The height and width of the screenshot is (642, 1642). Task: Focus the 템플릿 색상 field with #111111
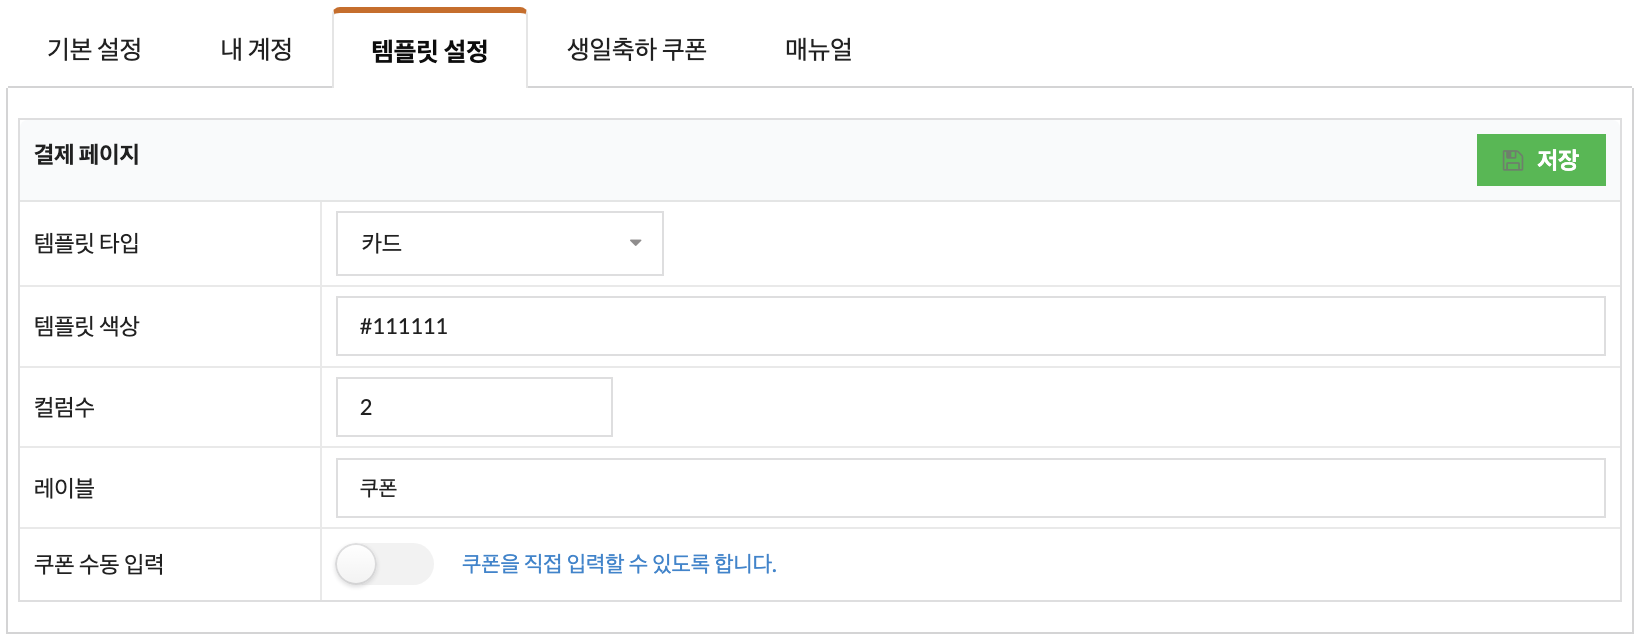tap(971, 326)
